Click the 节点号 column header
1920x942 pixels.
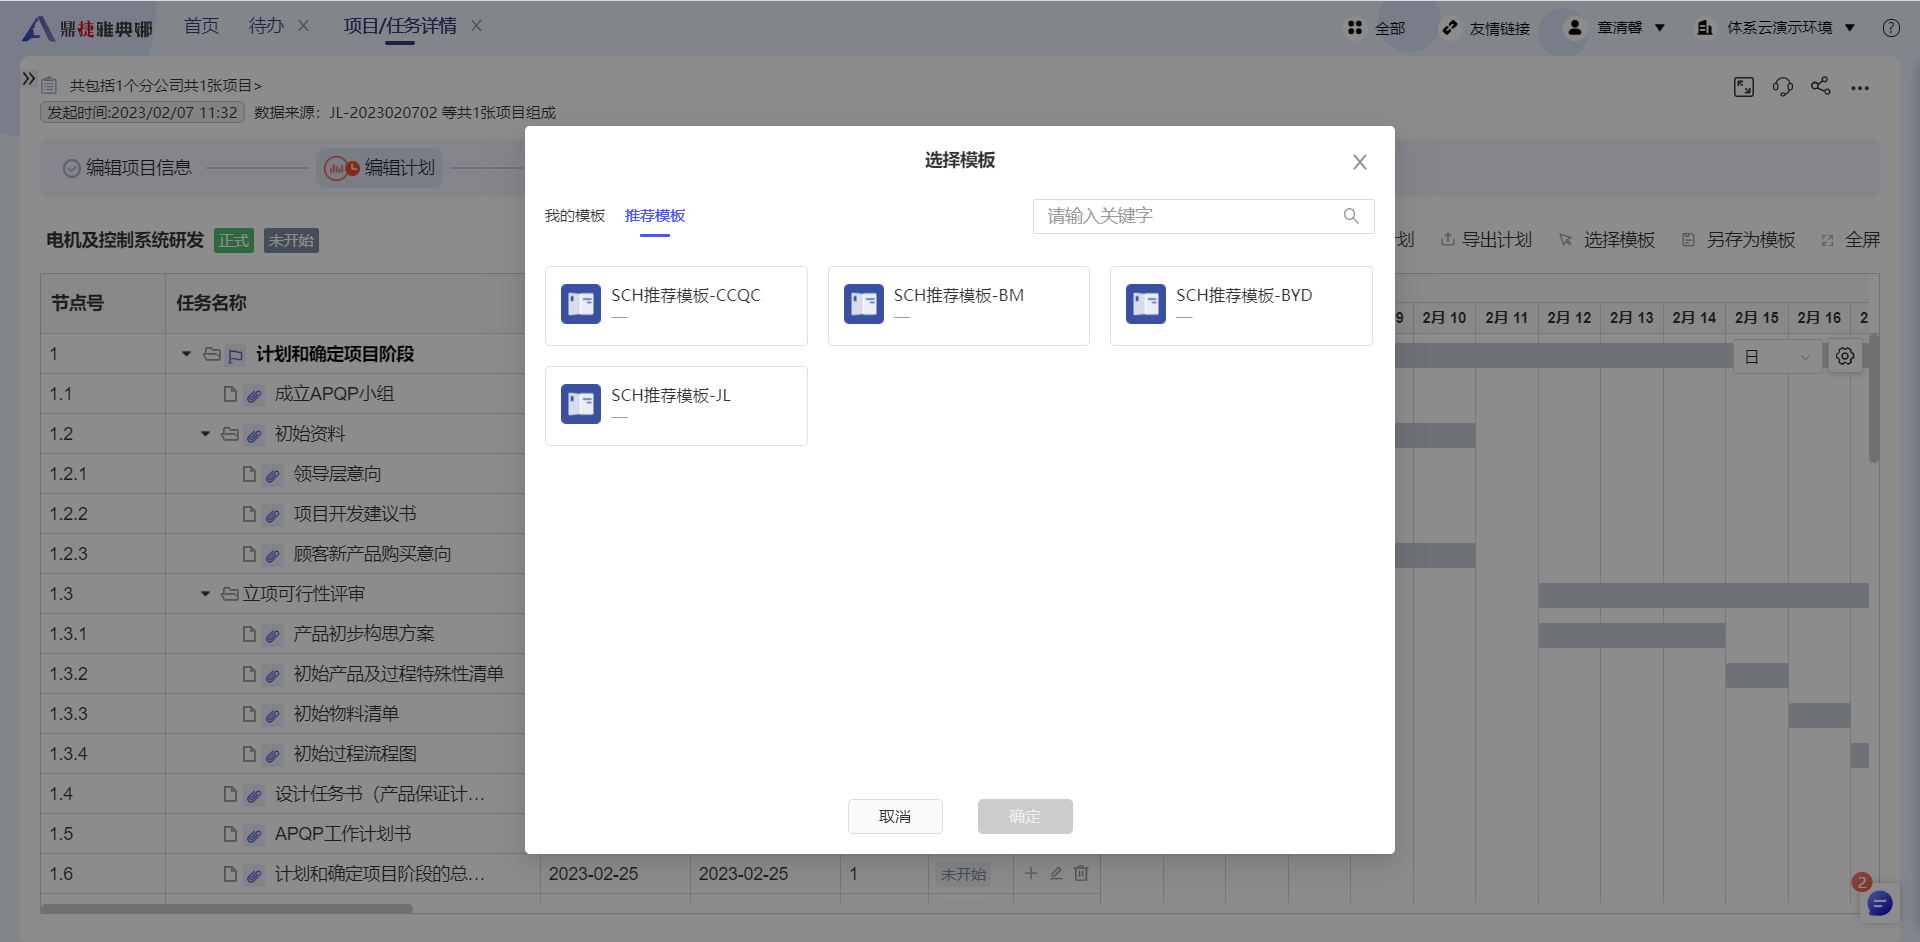pos(78,303)
